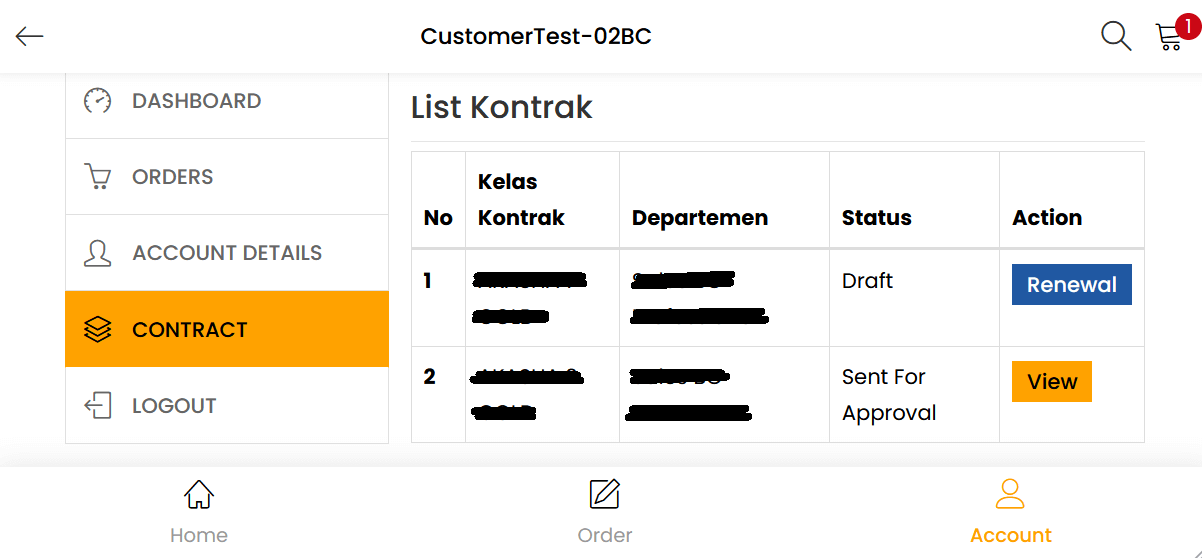Screen dimensions: 1202x558
Task: Click the Contract layers icon
Action: coord(97,329)
